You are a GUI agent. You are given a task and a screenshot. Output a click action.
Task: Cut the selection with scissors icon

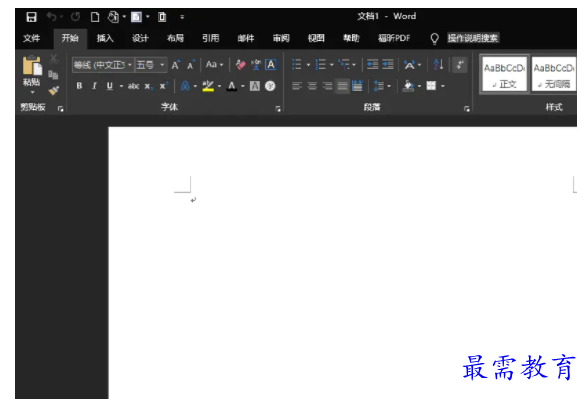click(54, 59)
